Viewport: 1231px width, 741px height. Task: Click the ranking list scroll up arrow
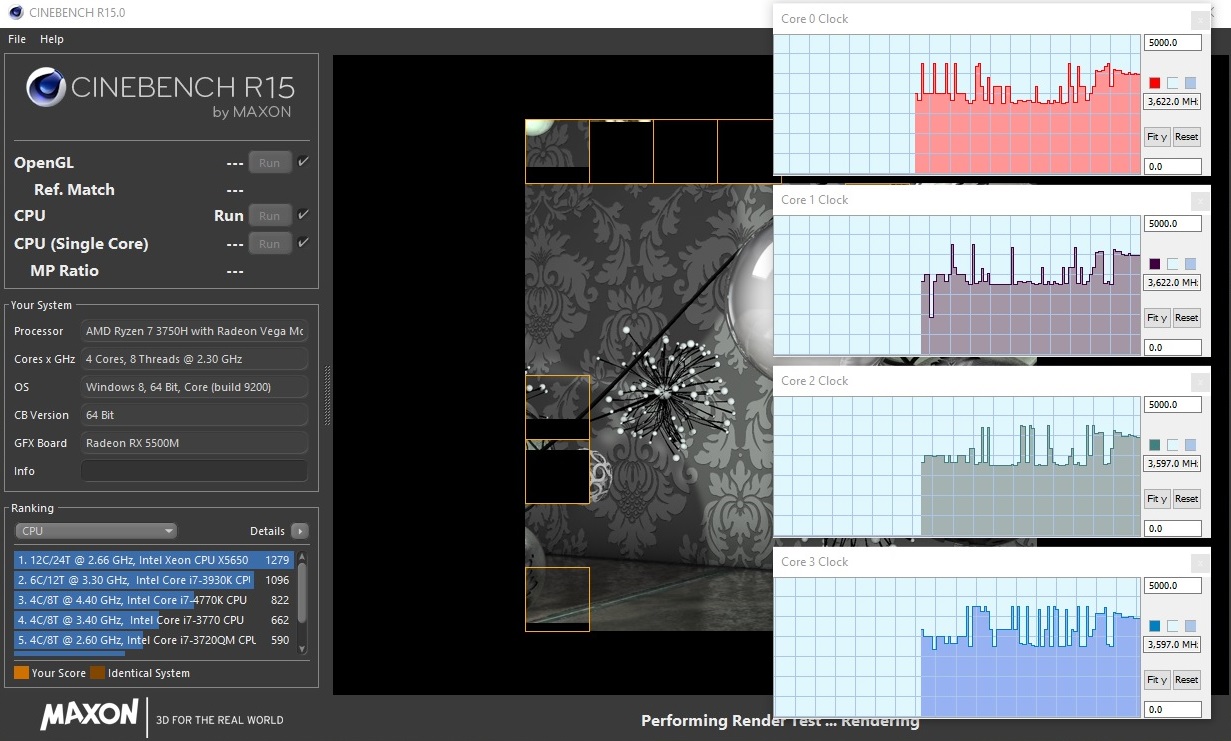tap(302, 556)
